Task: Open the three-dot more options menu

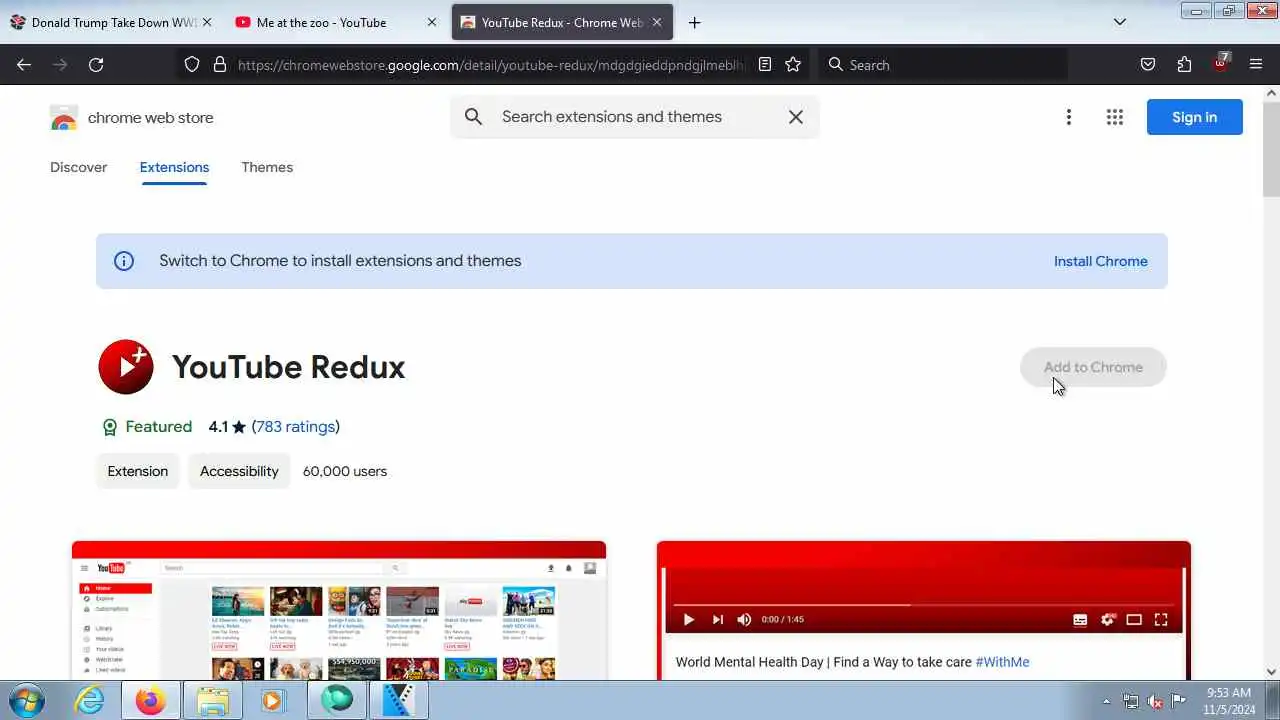Action: (1068, 117)
